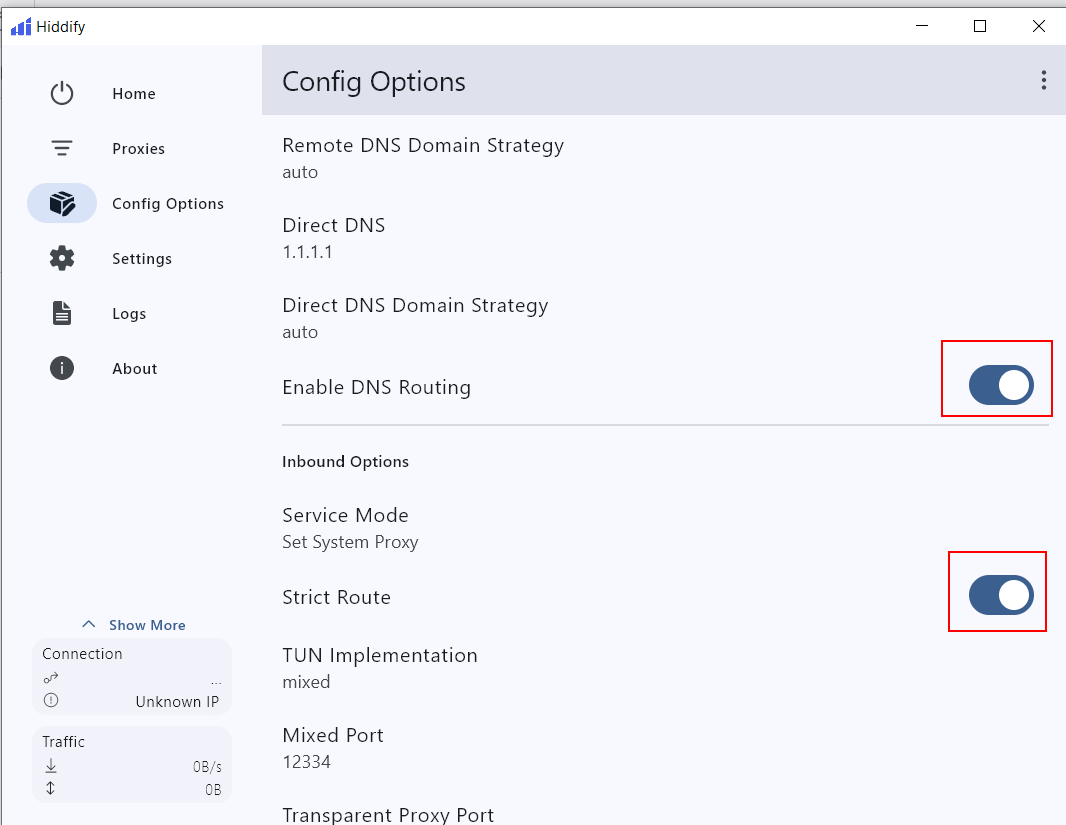Click the Logs document icon
Viewport: 1066px width, 825px height.
pos(62,314)
